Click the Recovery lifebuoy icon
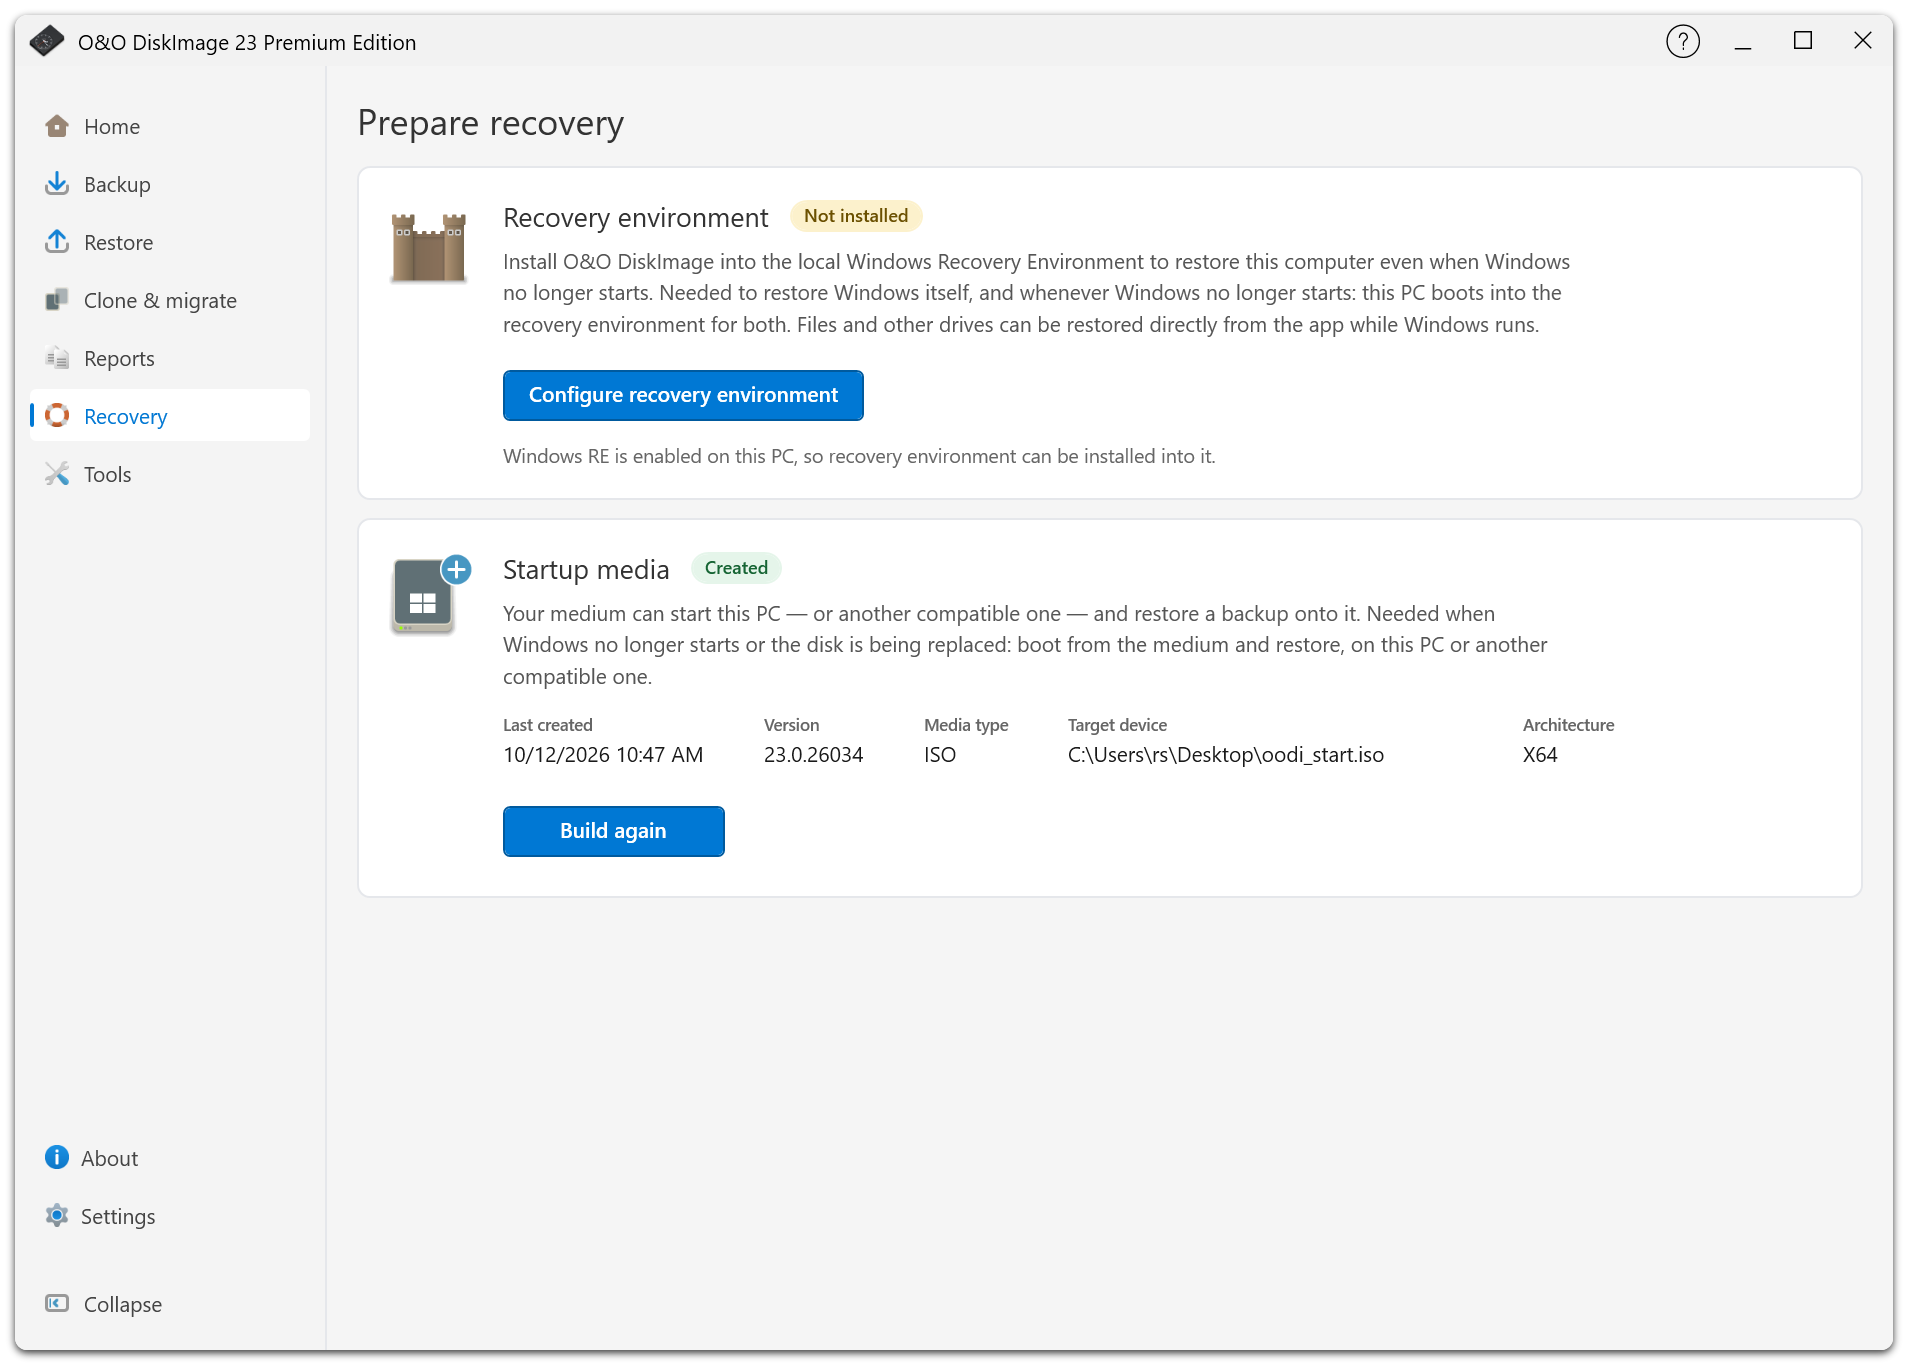This screenshot has height=1365, width=1908. click(x=57, y=416)
